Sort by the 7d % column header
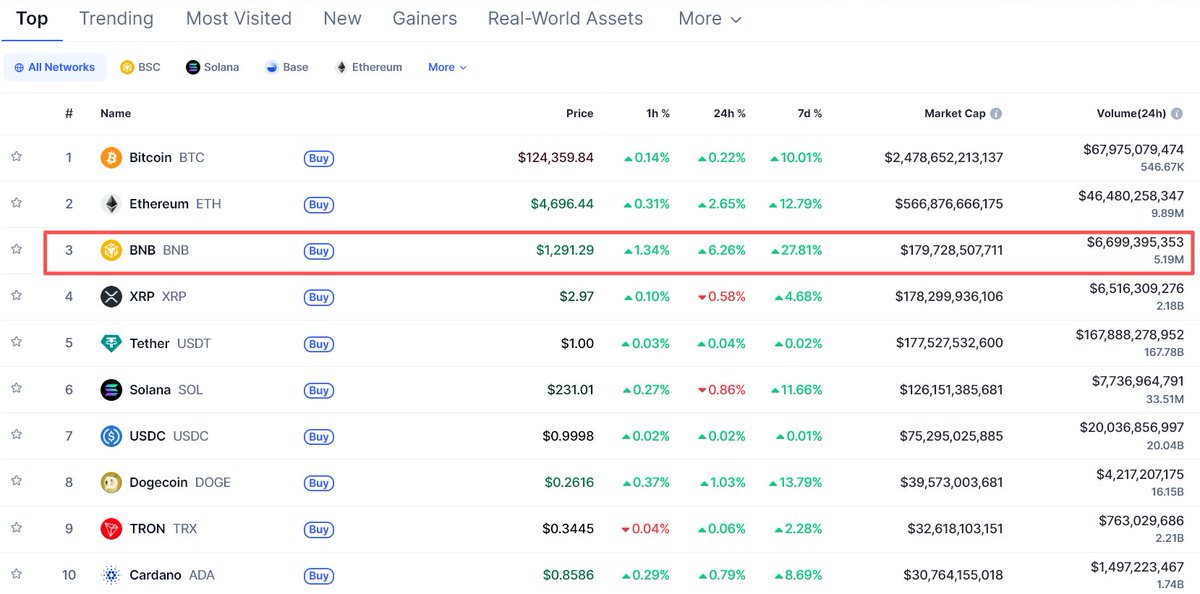The height and width of the screenshot is (594, 1200). pos(808,114)
